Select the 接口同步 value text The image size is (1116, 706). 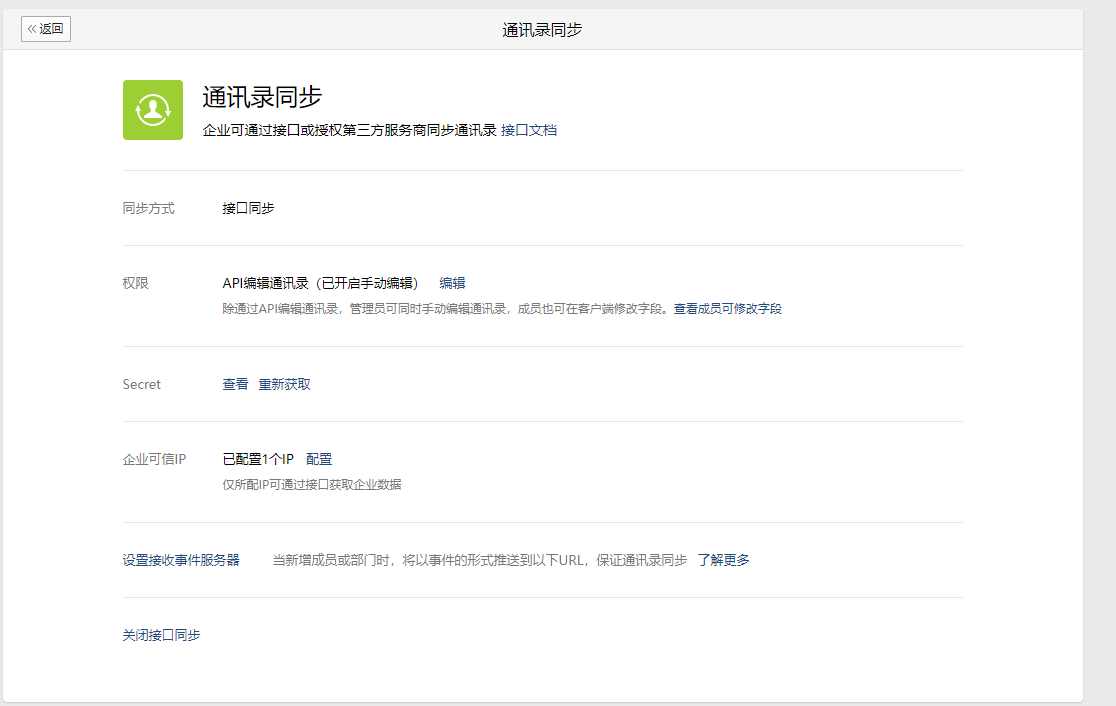tap(248, 209)
